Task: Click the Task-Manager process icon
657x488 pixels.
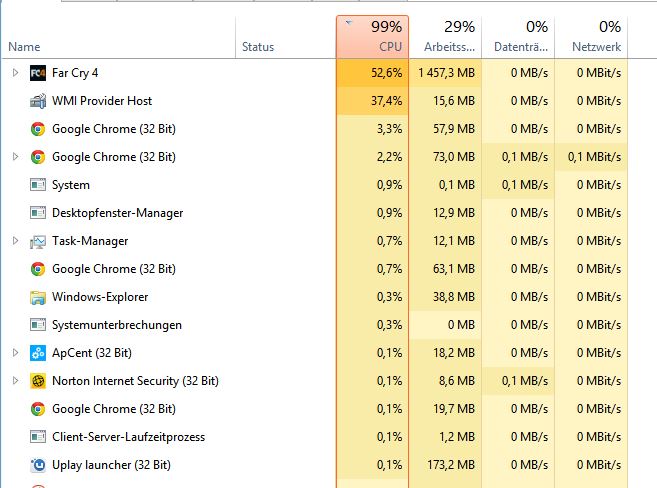Action: tap(38, 241)
